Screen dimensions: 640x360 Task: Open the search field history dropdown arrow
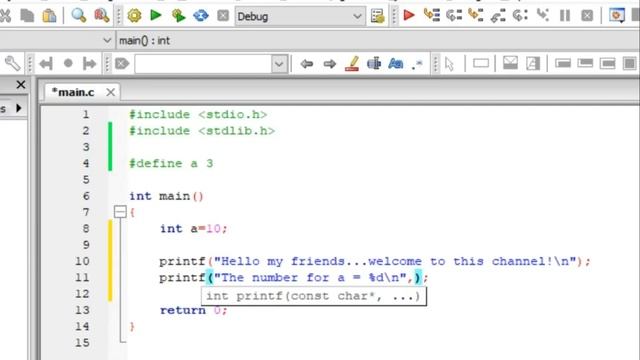(x=279, y=64)
